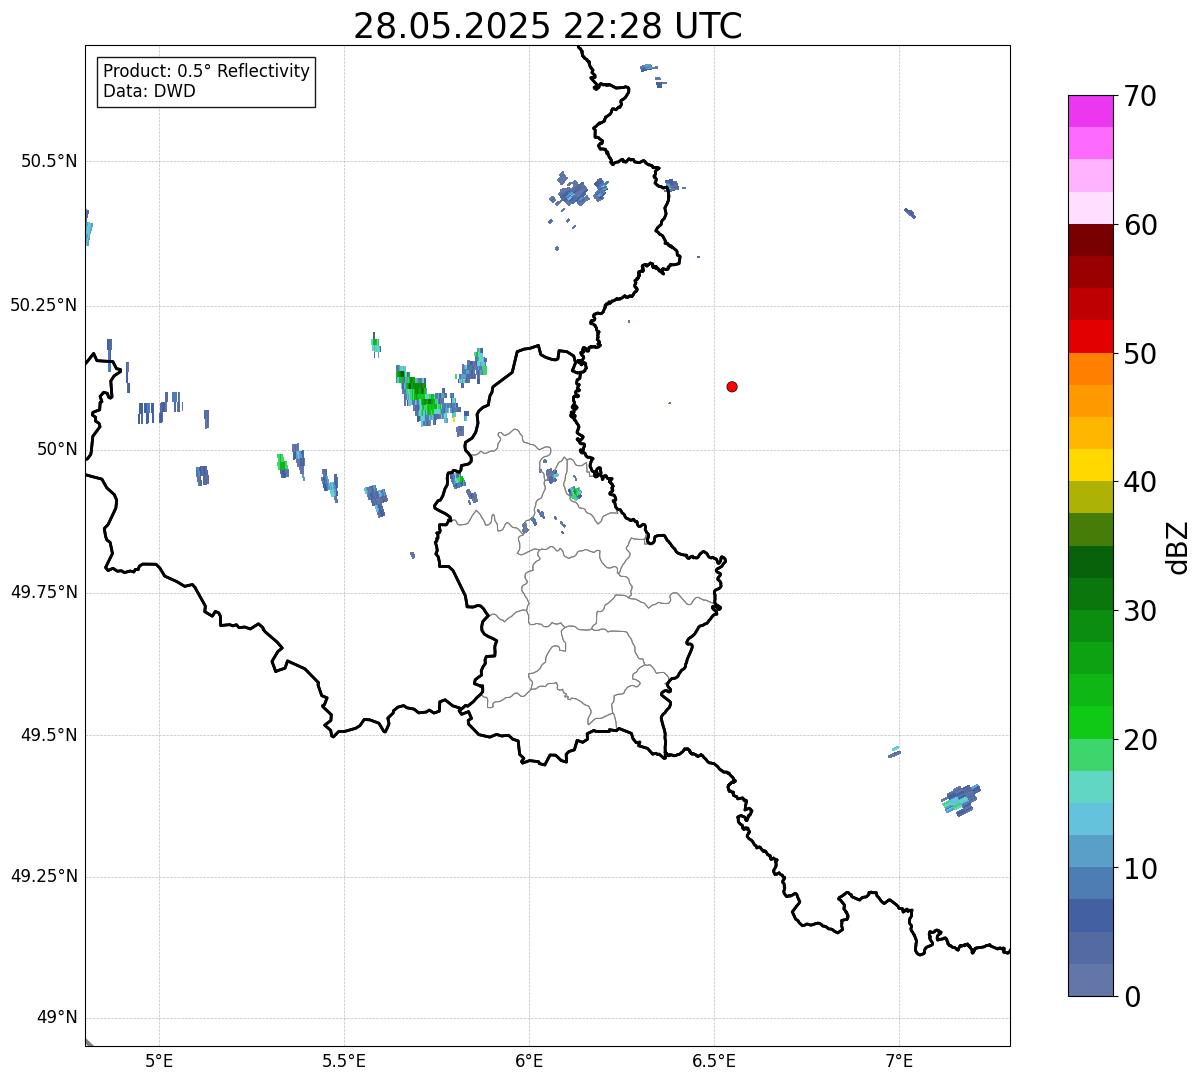Screen dimensions: 1202x1081
Task: Click the colorbar tick label '0'
Action: tap(1131, 998)
